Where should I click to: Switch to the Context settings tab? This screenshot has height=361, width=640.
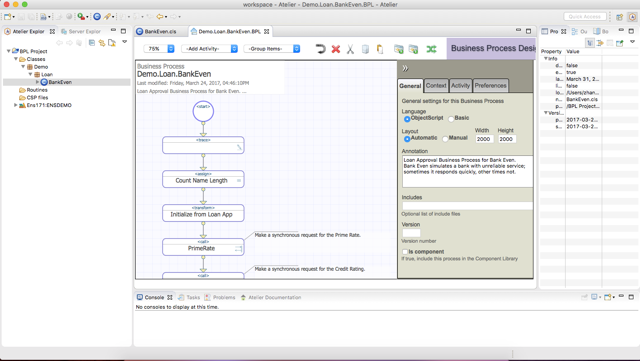point(436,85)
